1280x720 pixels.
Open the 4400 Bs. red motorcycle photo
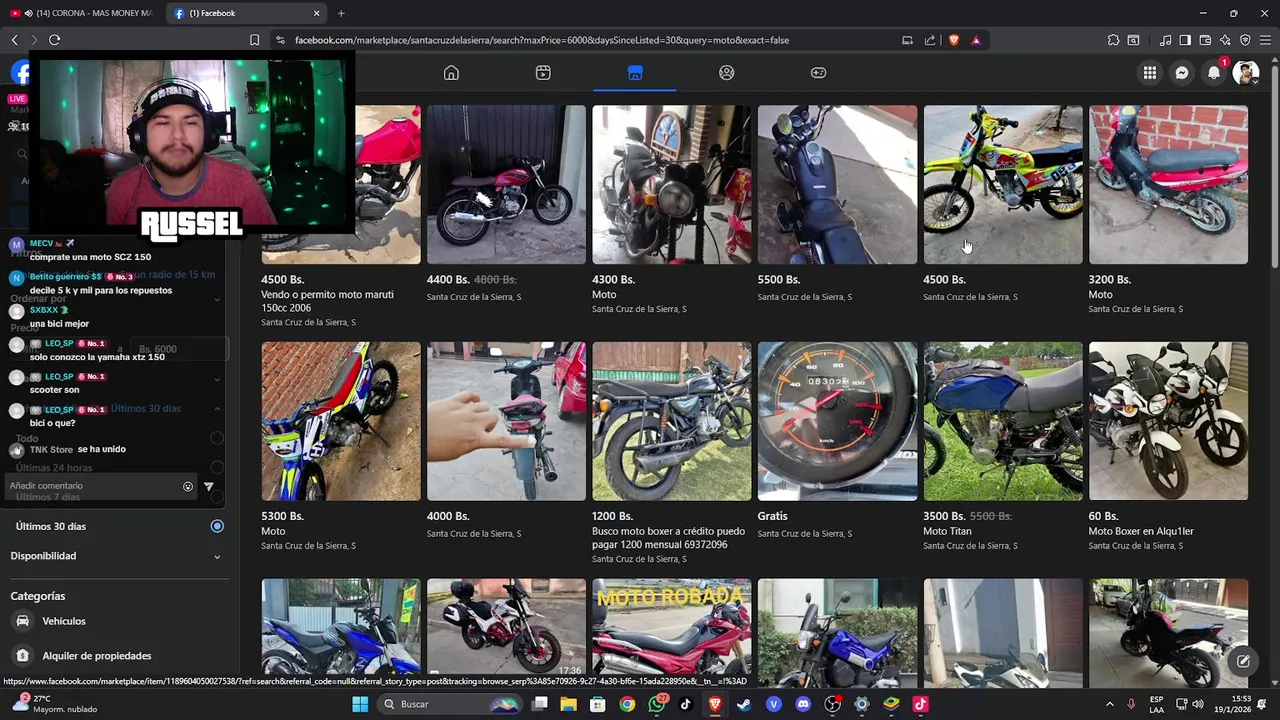[506, 185]
